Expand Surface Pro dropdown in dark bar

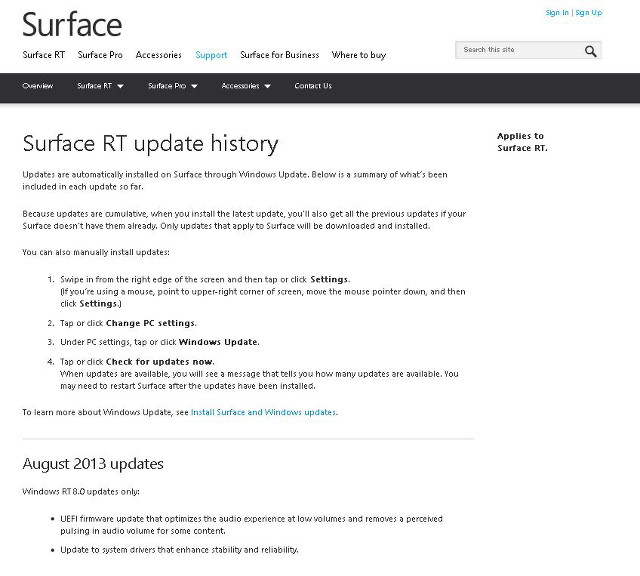click(173, 86)
